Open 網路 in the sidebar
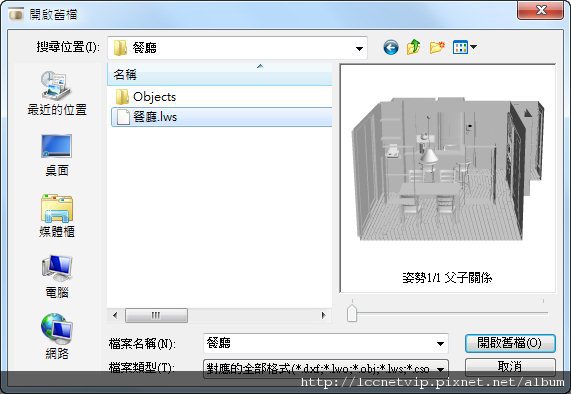Image resolution: width=571 pixels, height=394 pixels. (x=57, y=337)
